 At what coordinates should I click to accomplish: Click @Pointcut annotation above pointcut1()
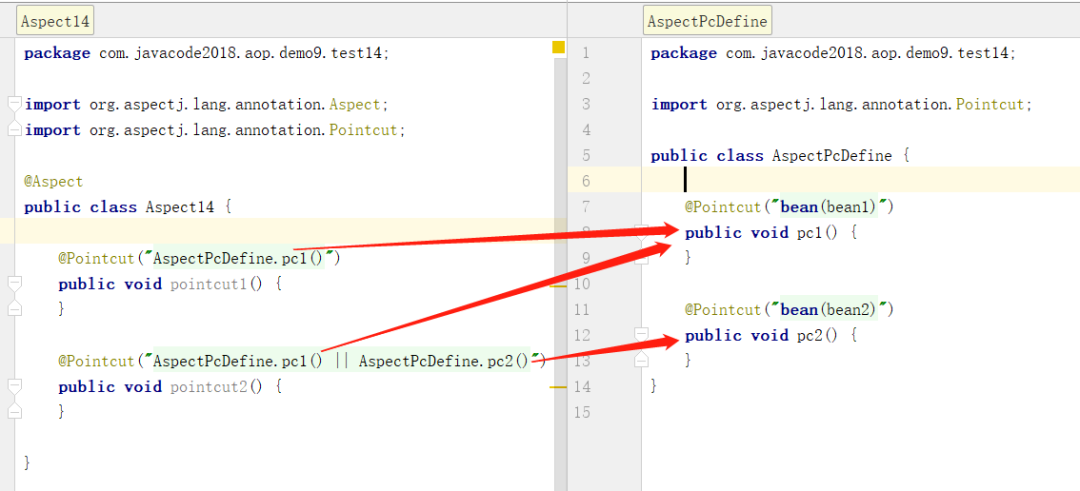(x=96, y=258)
